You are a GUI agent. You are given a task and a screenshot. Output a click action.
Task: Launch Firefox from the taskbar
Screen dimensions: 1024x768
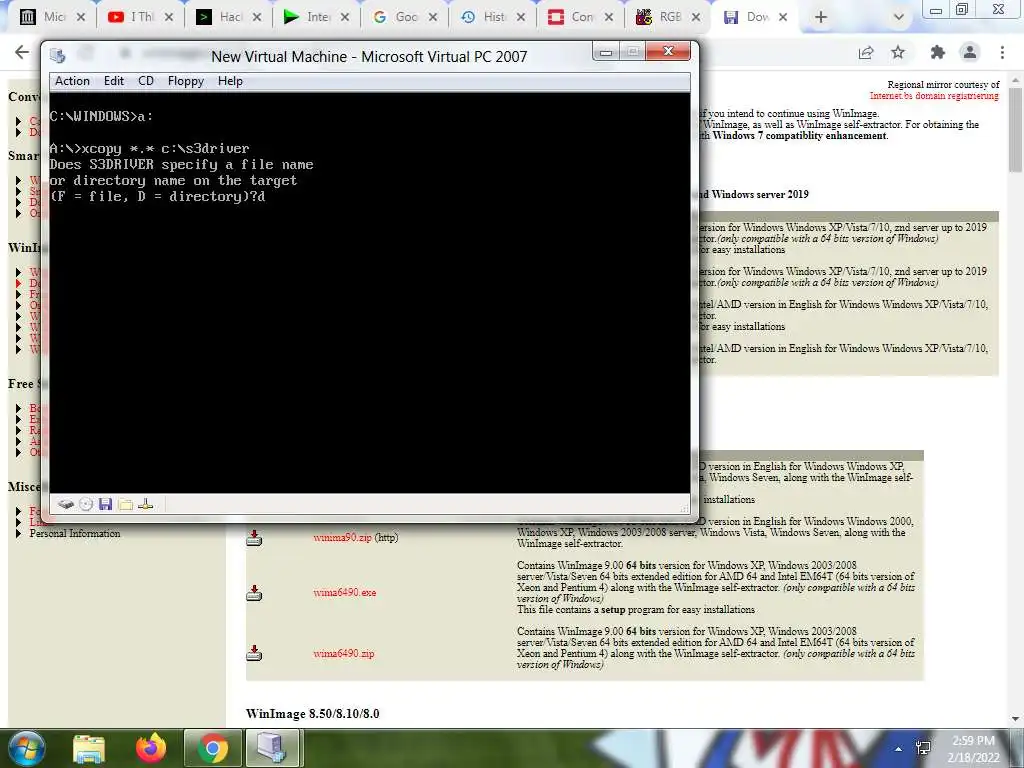point(151,748)
